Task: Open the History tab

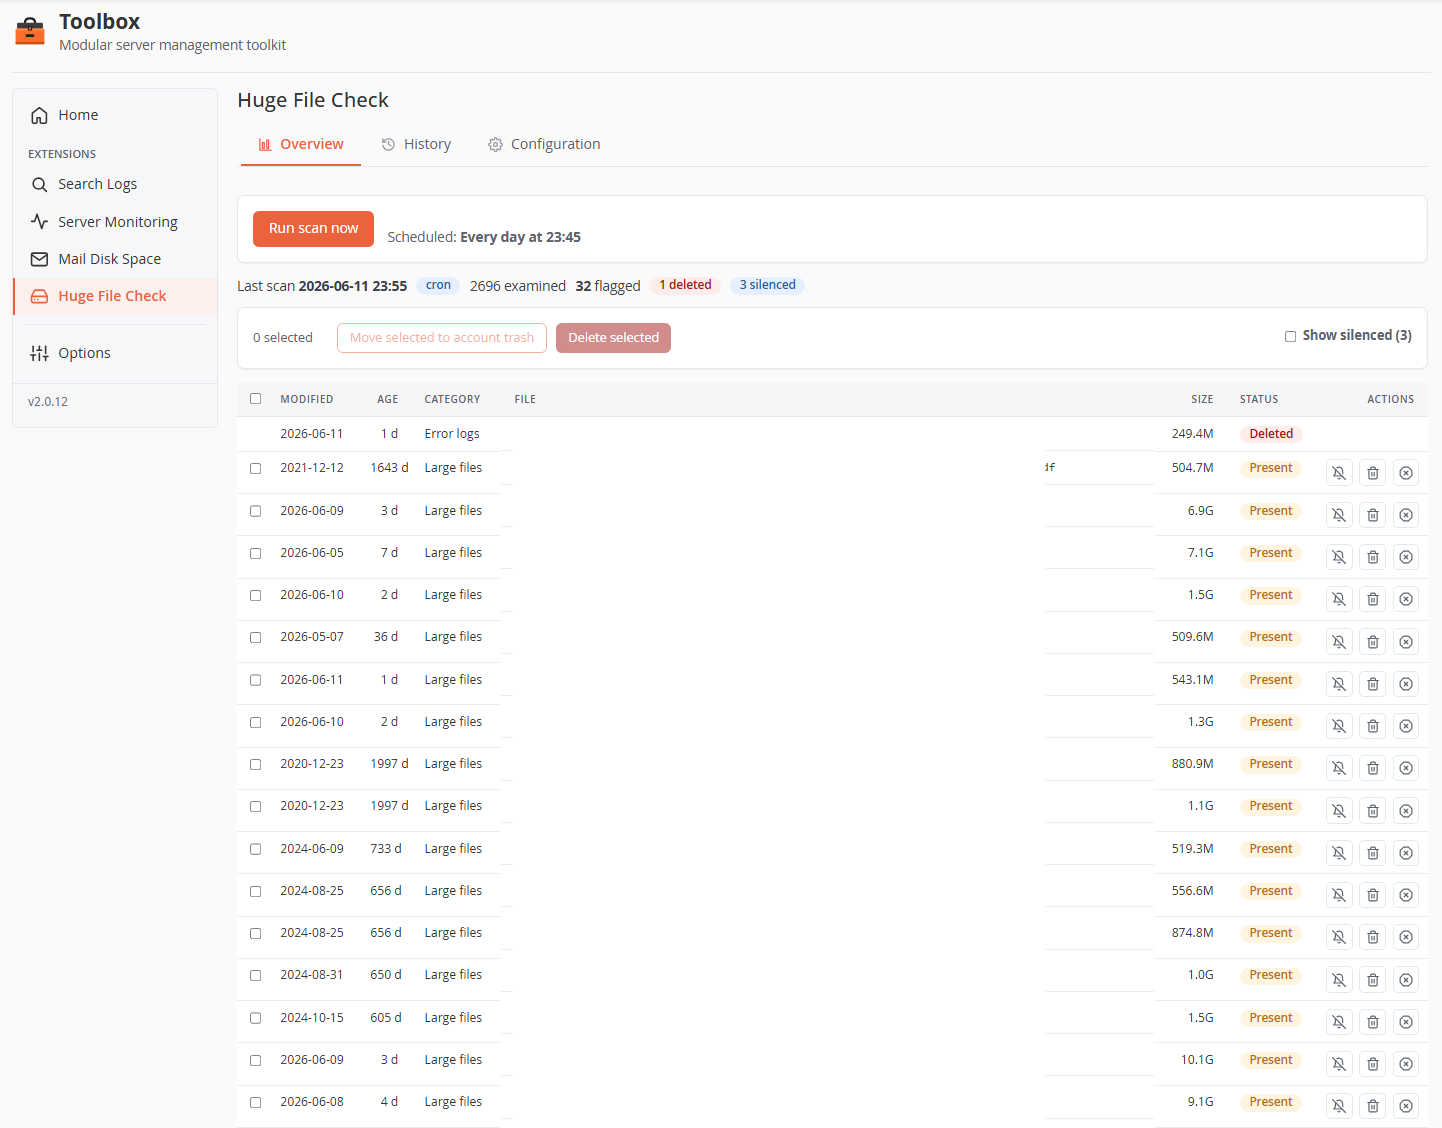Action: [x=416, y=144]
